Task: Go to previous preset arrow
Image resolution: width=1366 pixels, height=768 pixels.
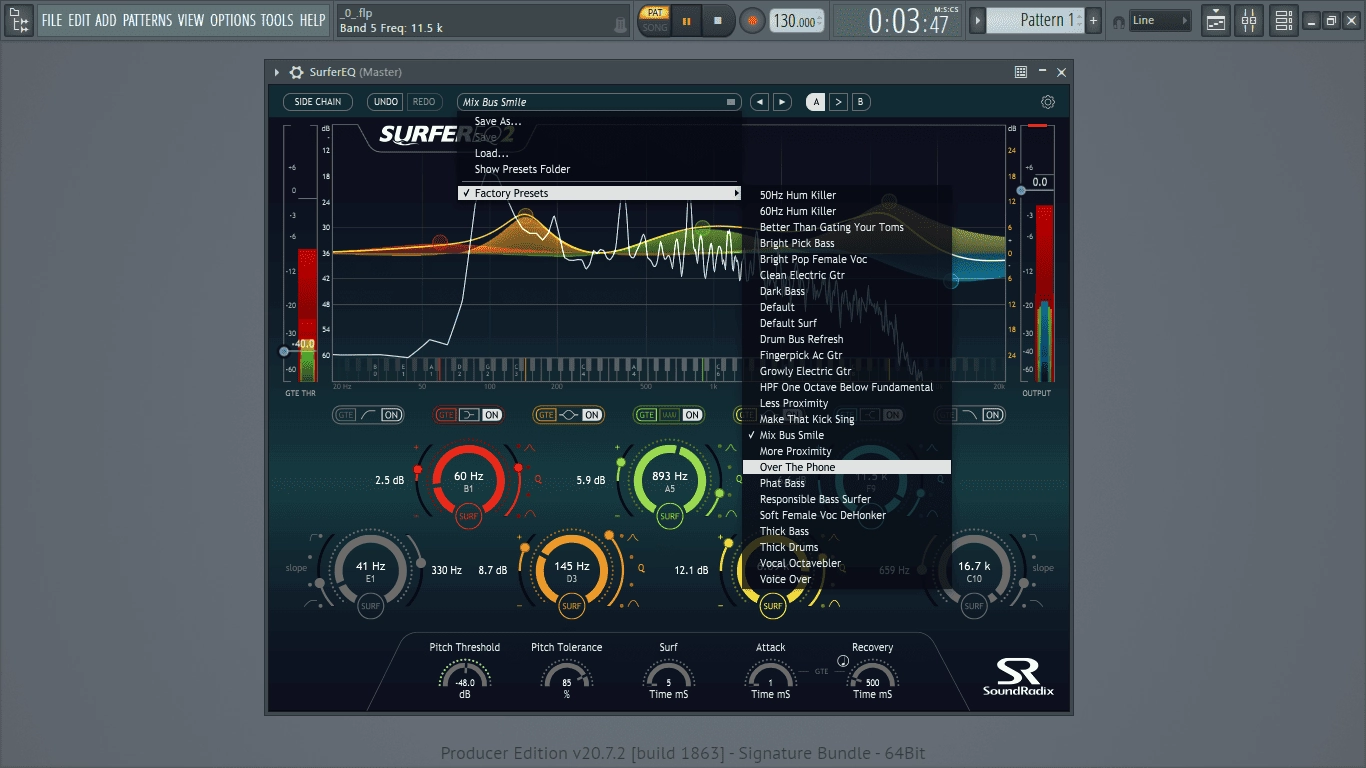Action: tap(760, 102)
